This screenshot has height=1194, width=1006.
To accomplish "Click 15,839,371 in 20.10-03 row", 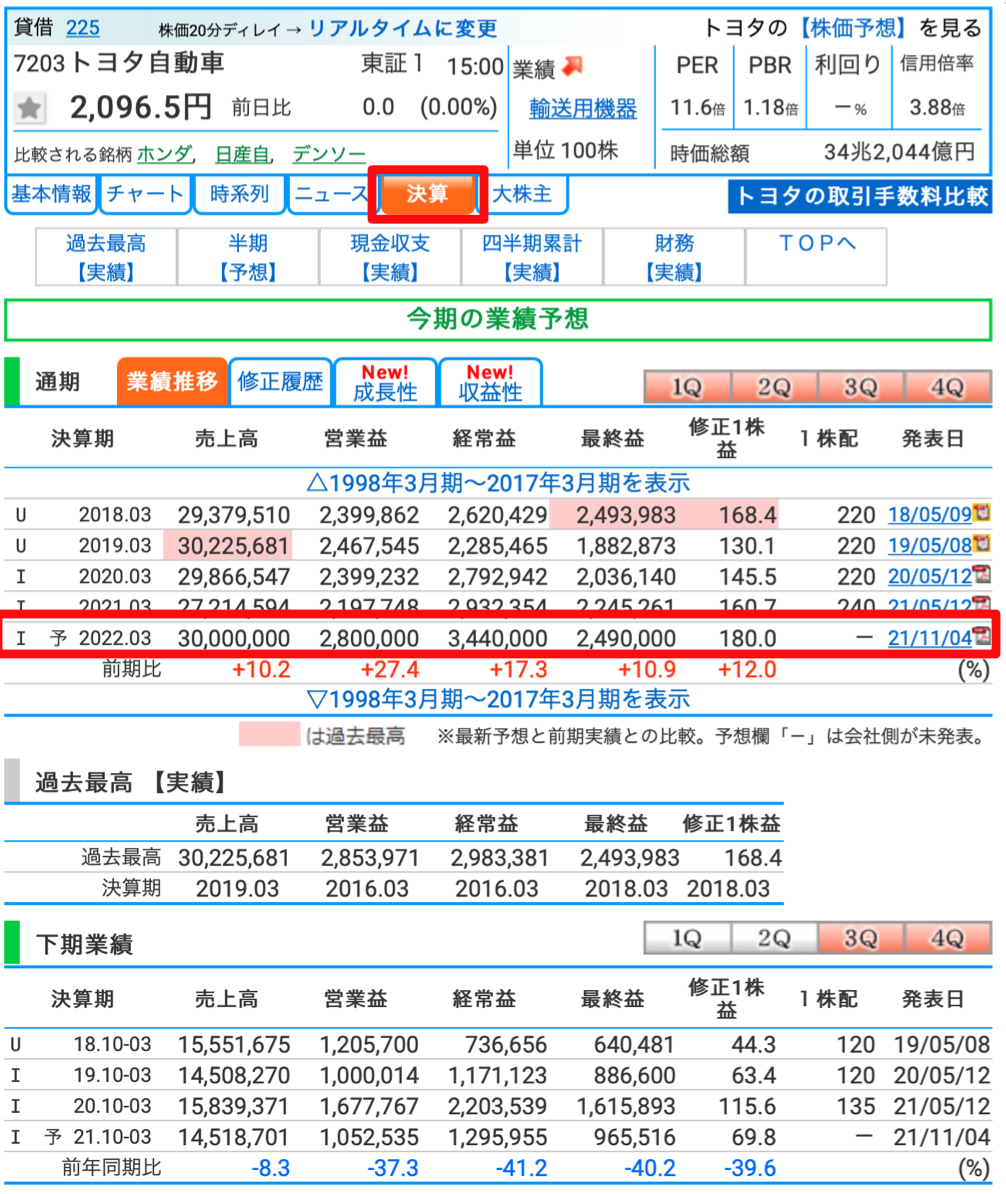I will tap(234, 1106).
